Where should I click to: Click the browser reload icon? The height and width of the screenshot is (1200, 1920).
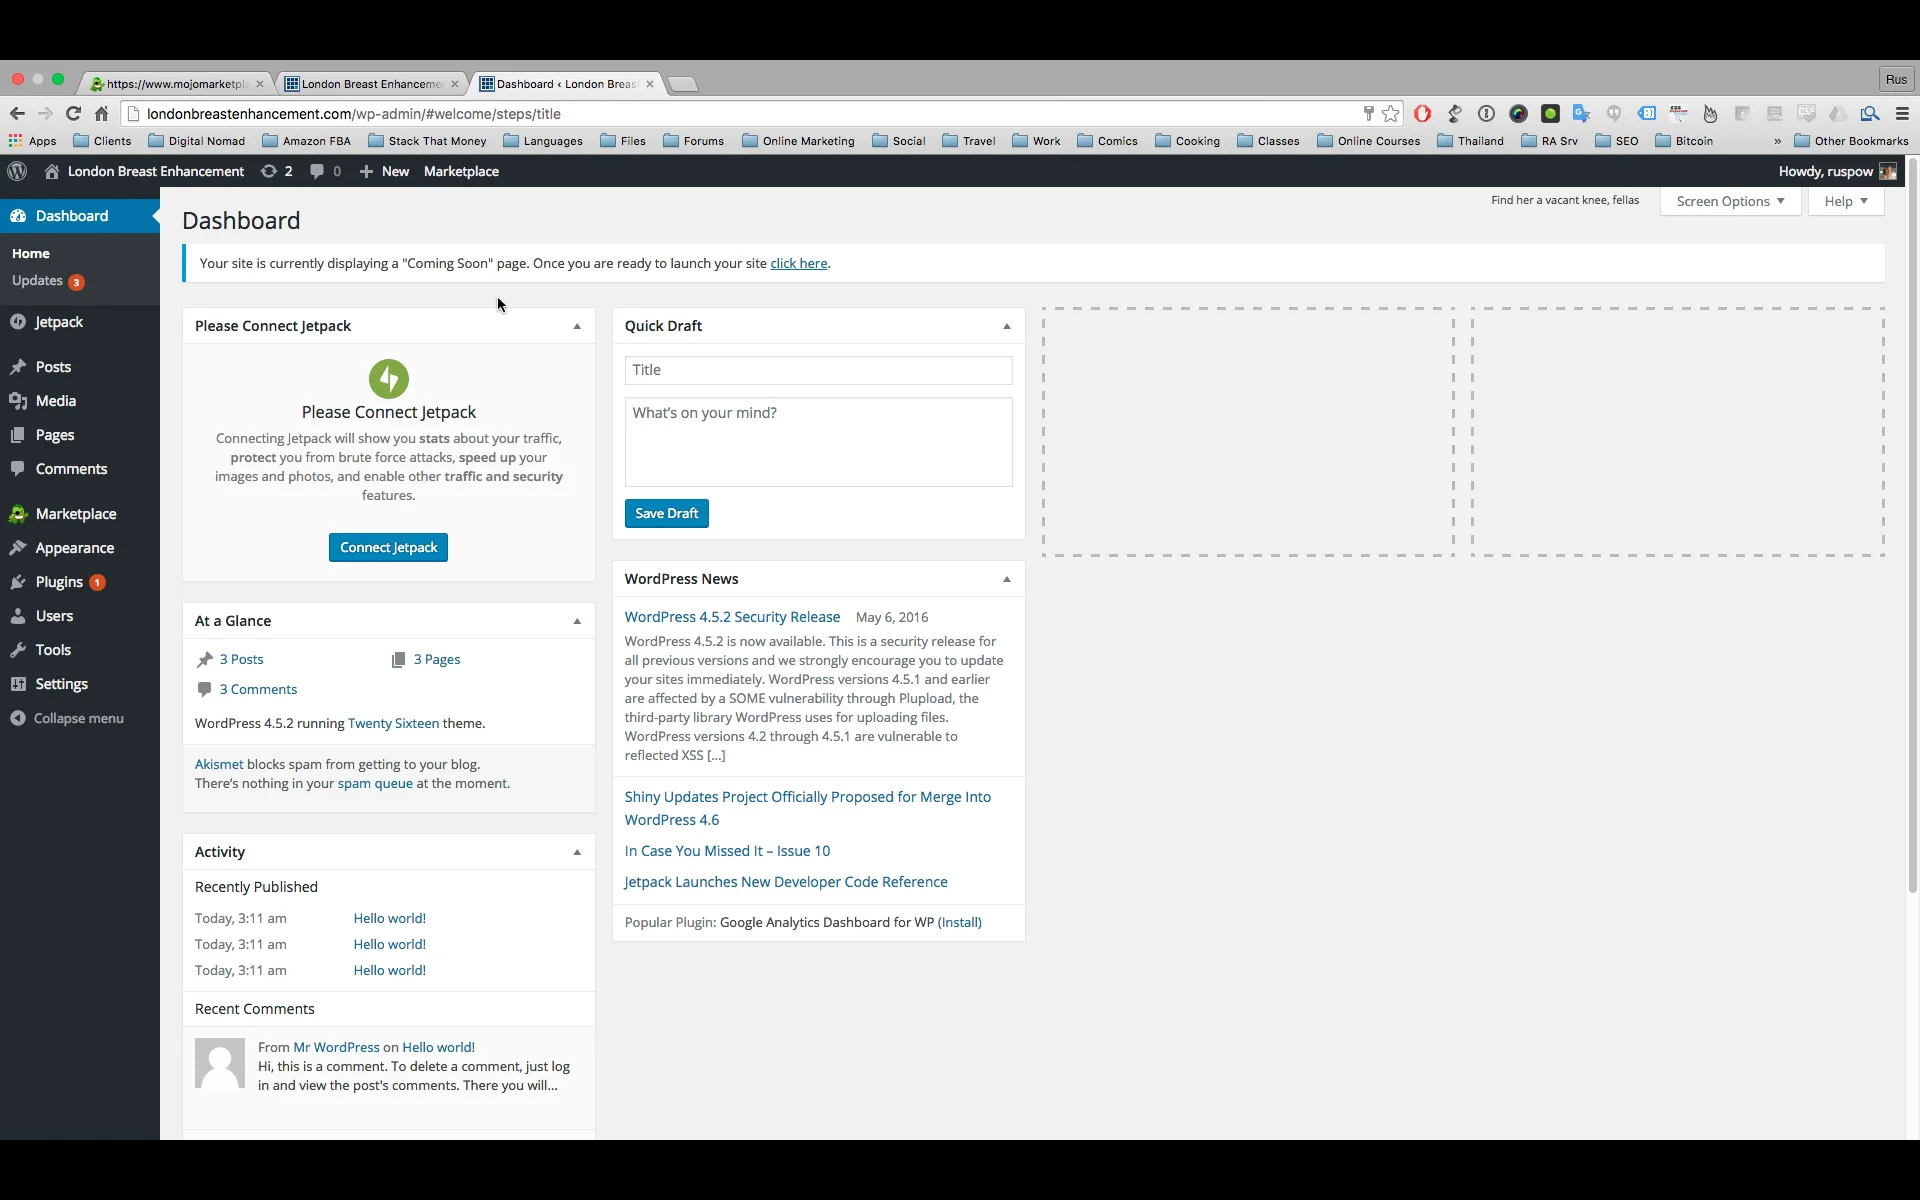click(73, 113)
